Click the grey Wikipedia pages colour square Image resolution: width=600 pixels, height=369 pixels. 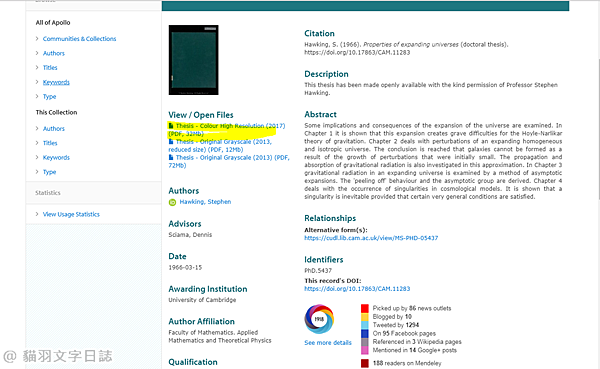tap(365, 342)
